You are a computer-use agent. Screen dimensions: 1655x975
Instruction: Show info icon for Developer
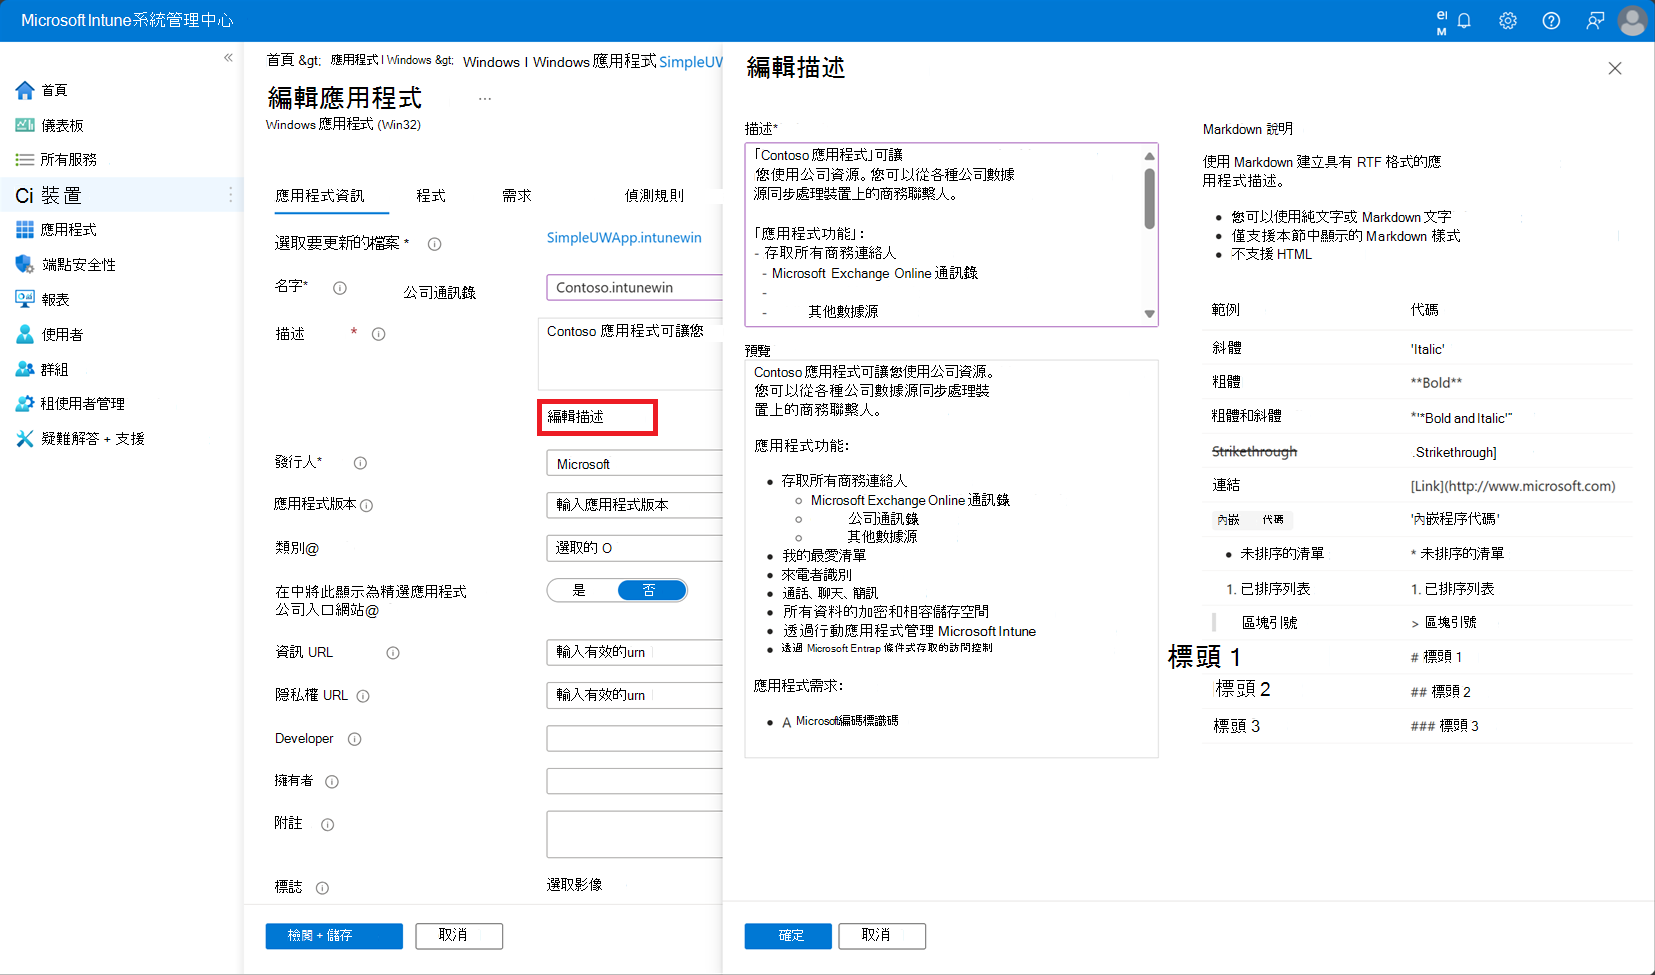click(x=354, y=740)
